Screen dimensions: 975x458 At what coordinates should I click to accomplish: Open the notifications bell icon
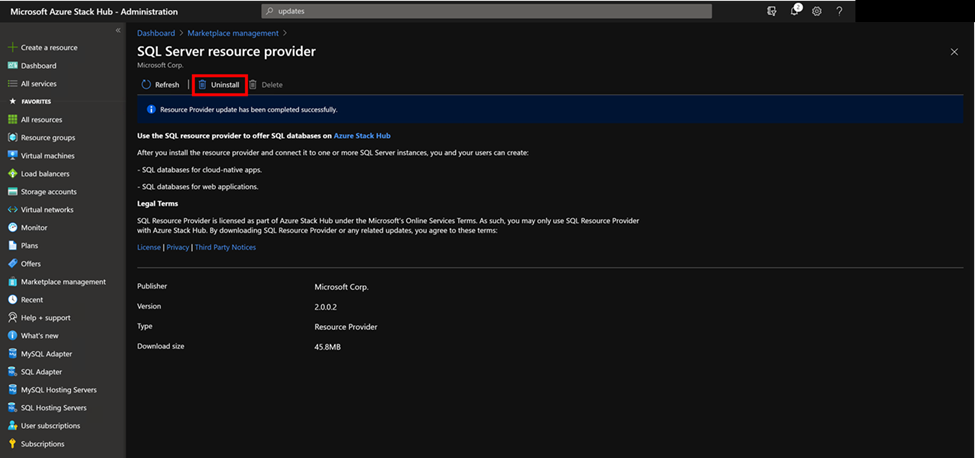pyautogui.click(x=795, y=11)
